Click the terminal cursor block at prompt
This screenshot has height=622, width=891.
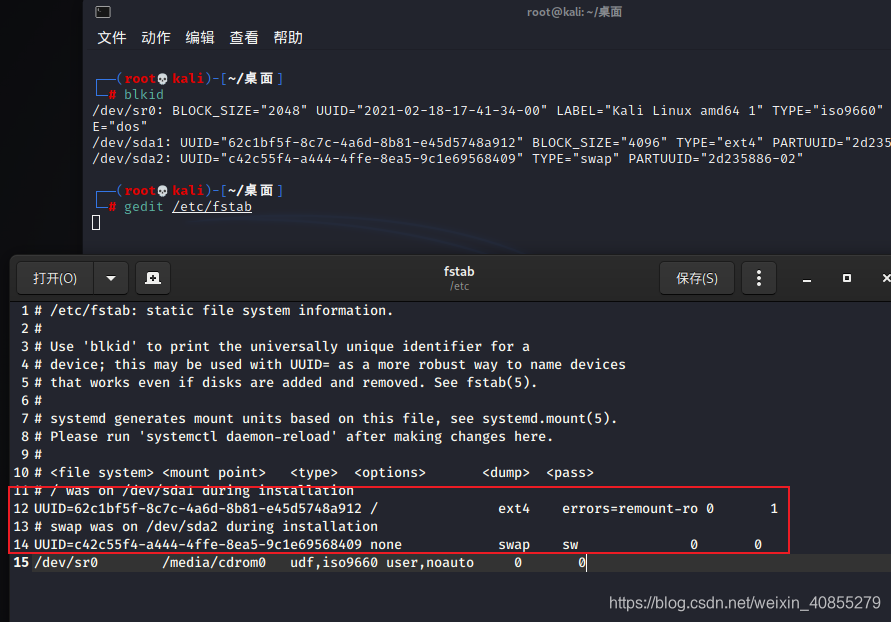(96, 223)
